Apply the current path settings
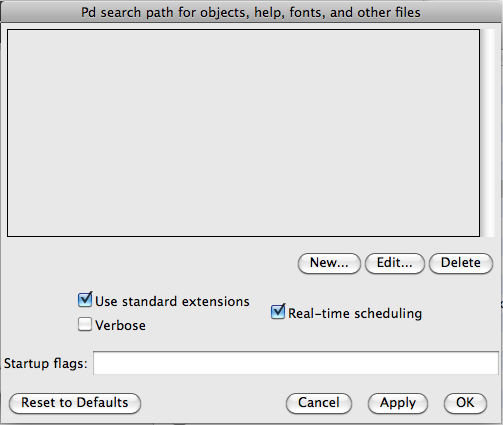Image resolution: width=503 pixels, height=425 pixels. click(398, 403)
